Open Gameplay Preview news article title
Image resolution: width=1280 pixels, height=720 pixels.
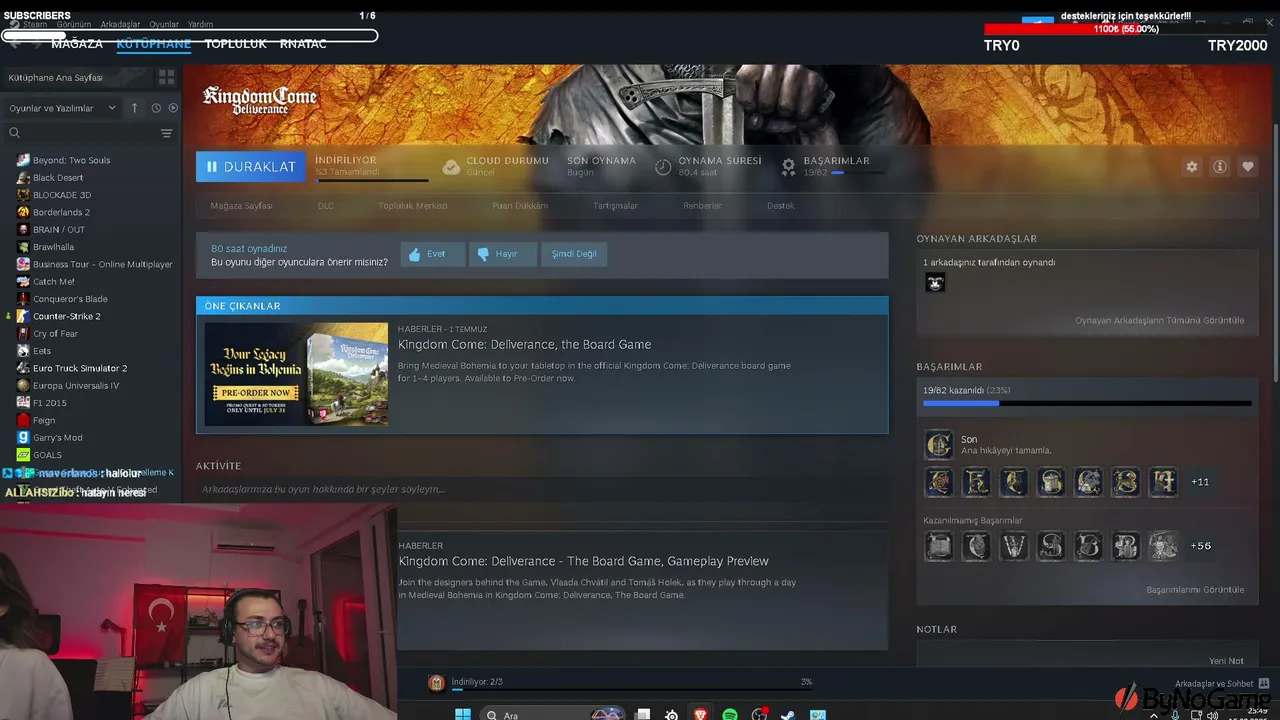[x=583, y=561]
